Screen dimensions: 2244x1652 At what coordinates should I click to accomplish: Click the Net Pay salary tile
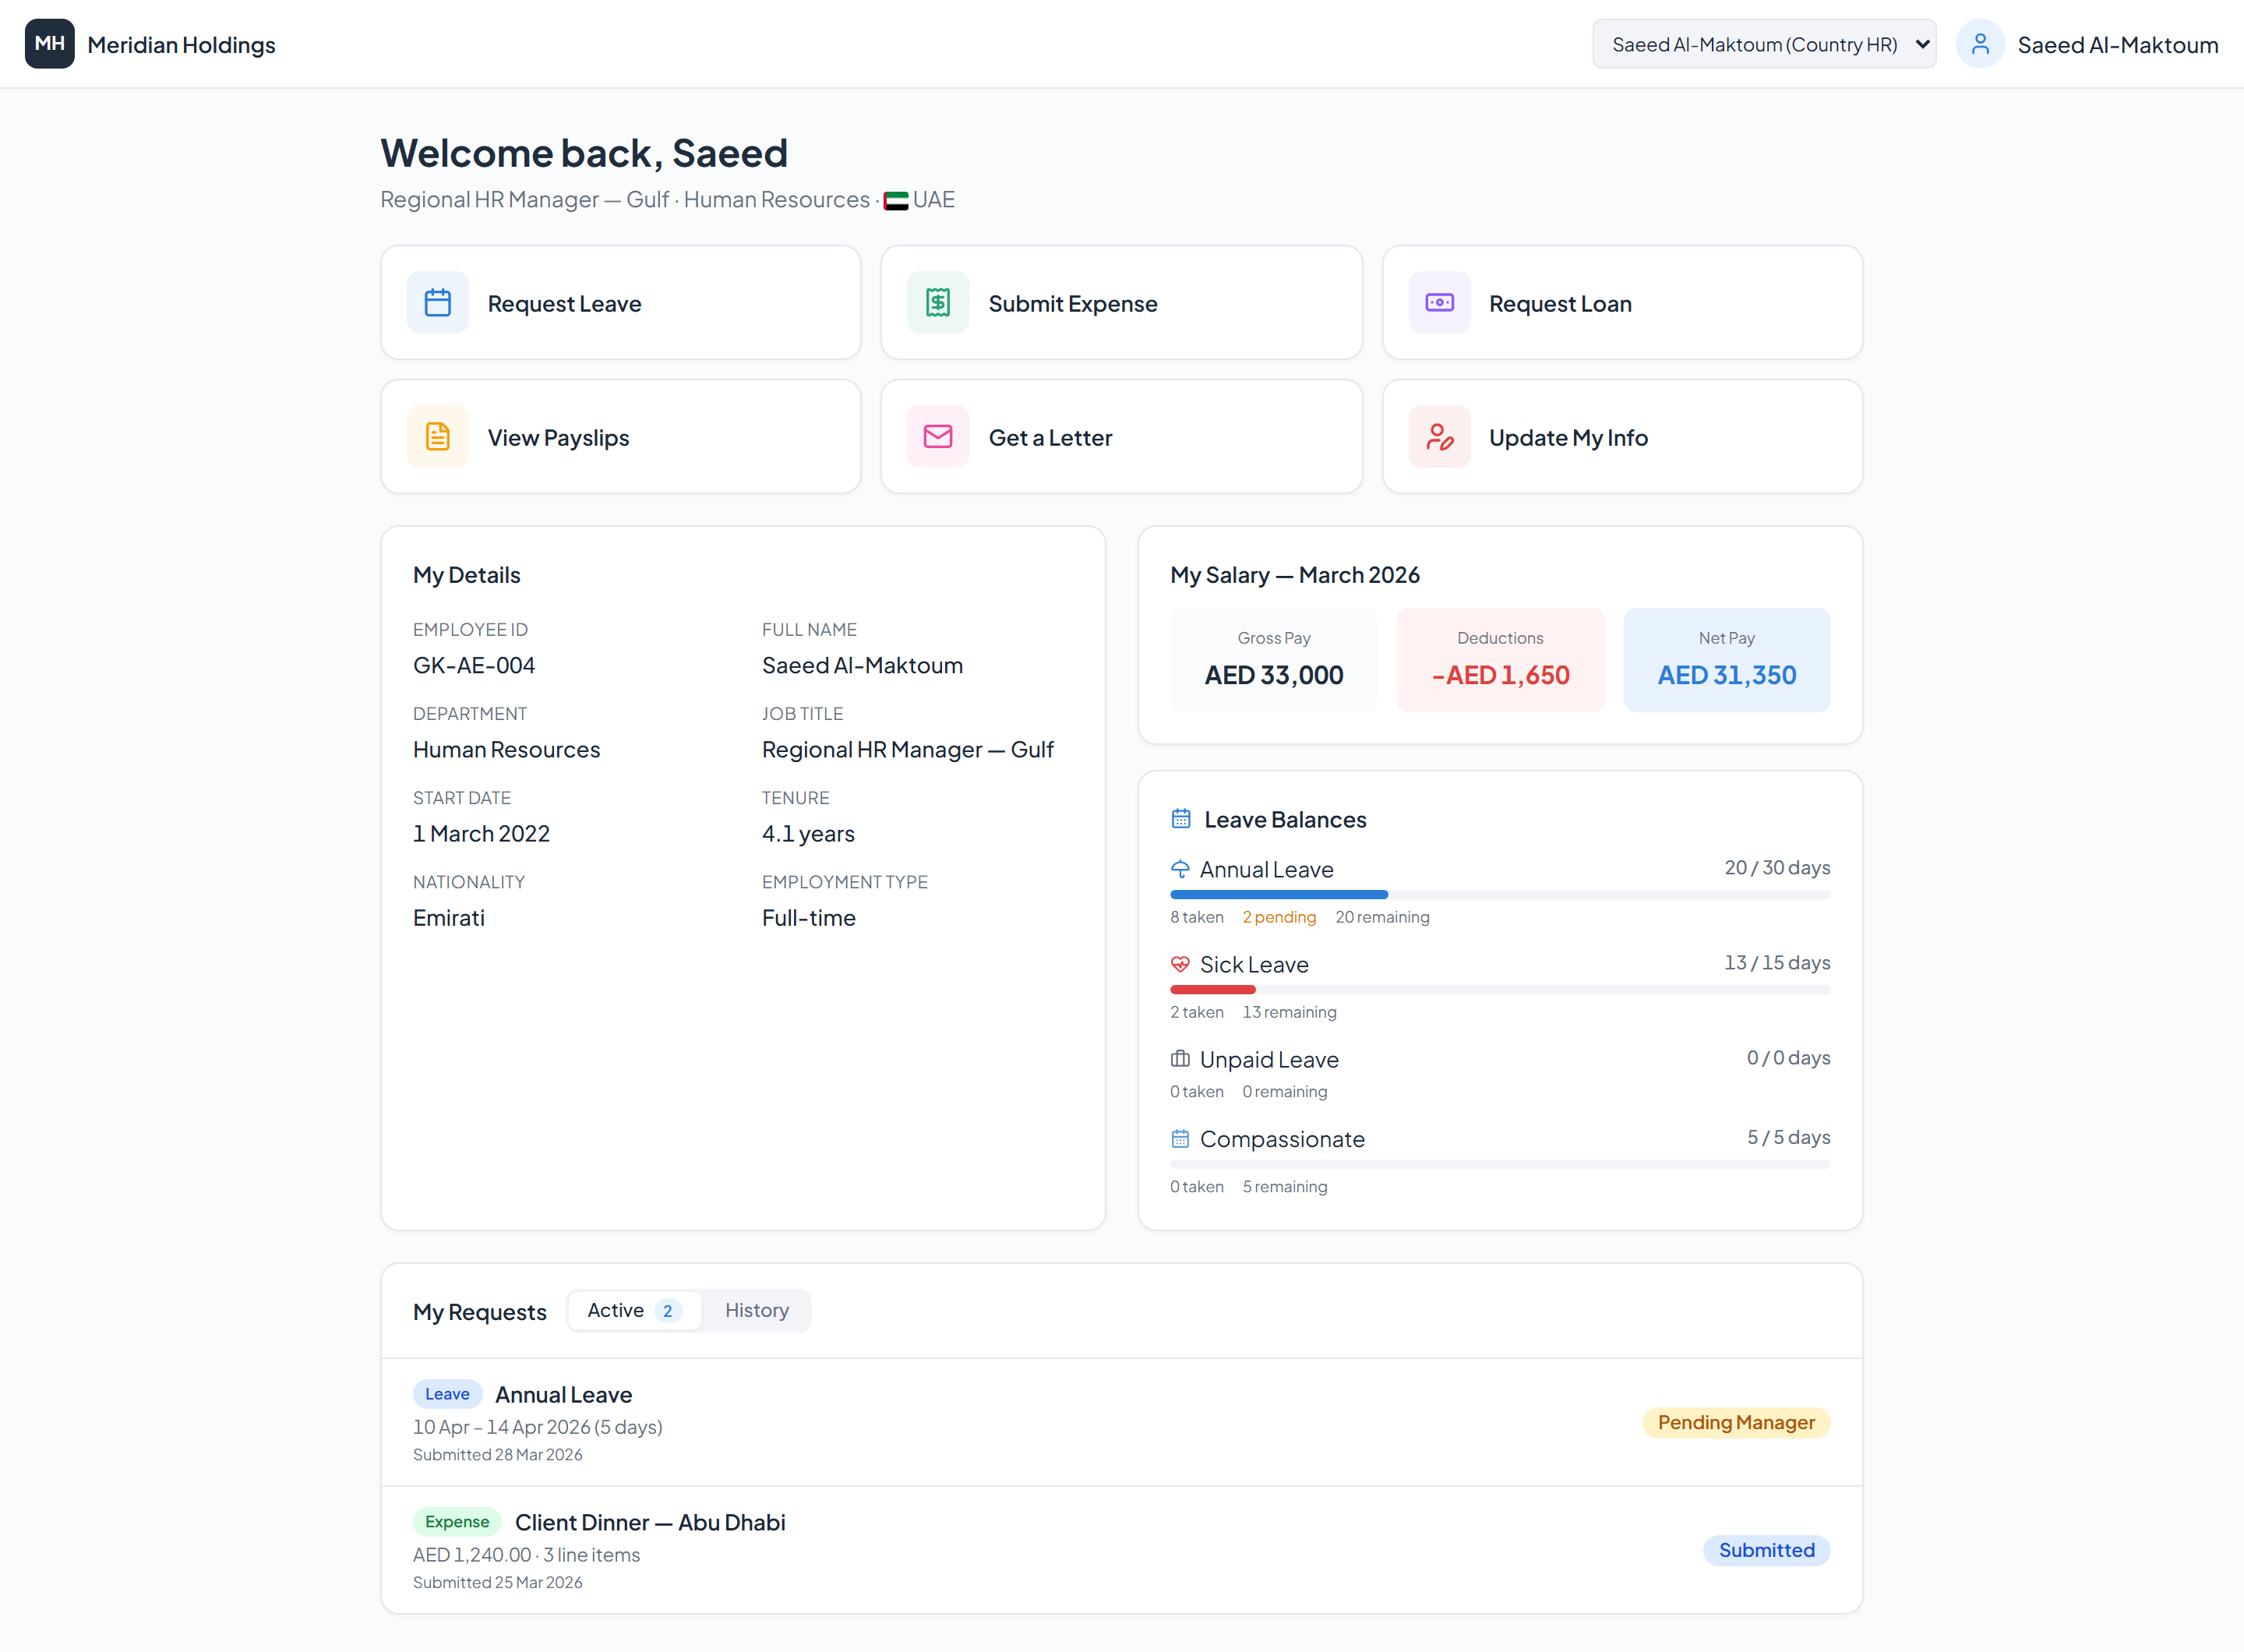1726,660
